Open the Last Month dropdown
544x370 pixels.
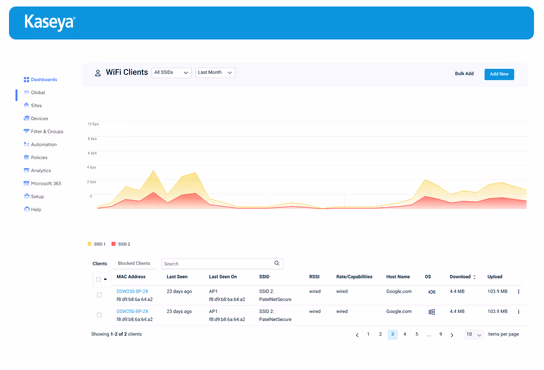(215, 73)
